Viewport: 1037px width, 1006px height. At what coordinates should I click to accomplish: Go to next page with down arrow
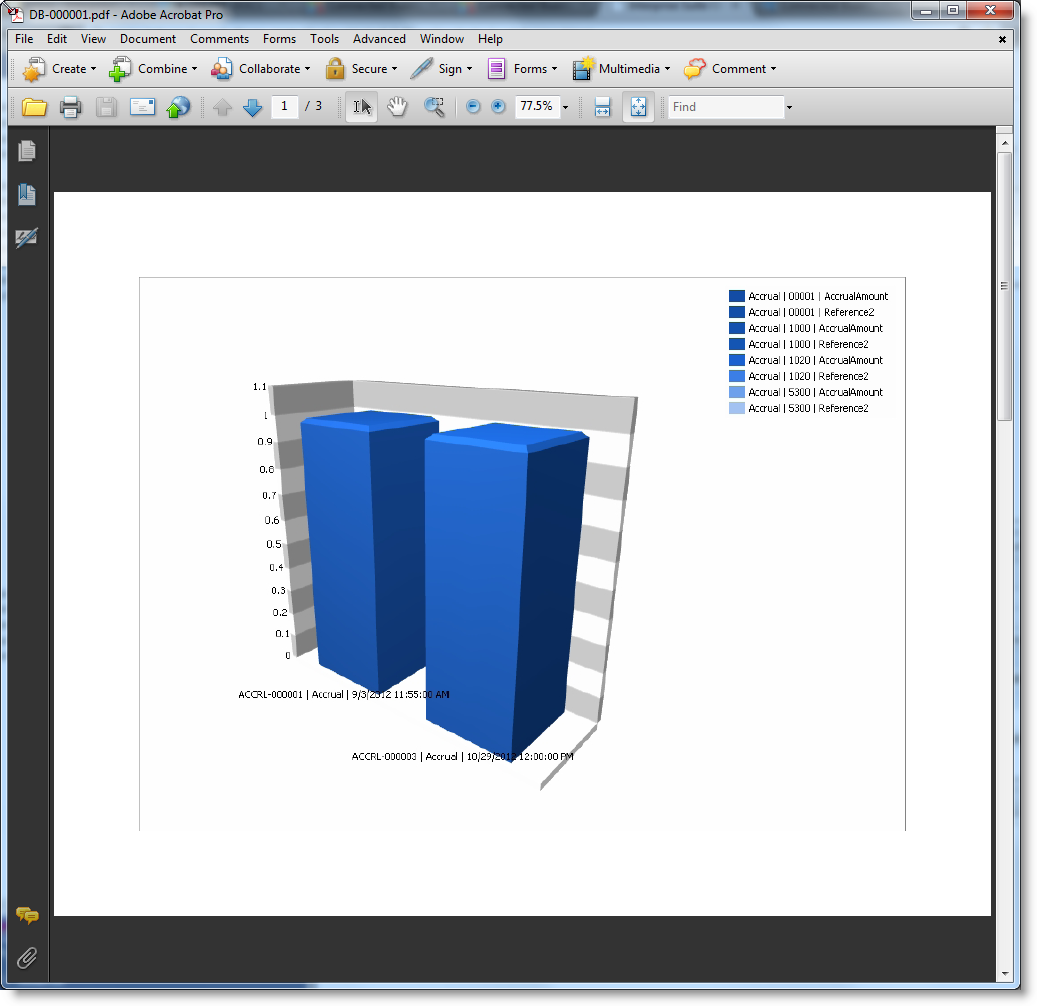pyautogui.click(x=253, y=107)
